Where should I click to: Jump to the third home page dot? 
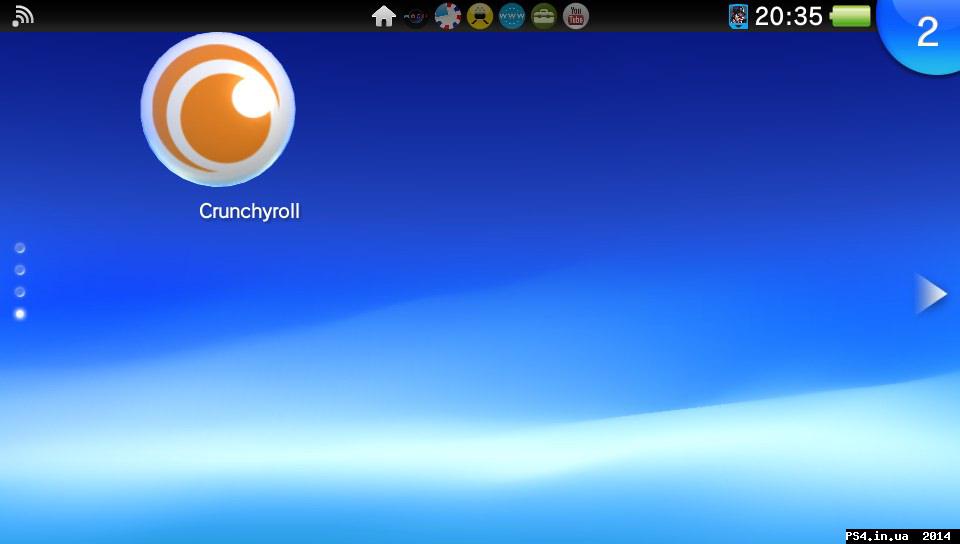(20, 292)
